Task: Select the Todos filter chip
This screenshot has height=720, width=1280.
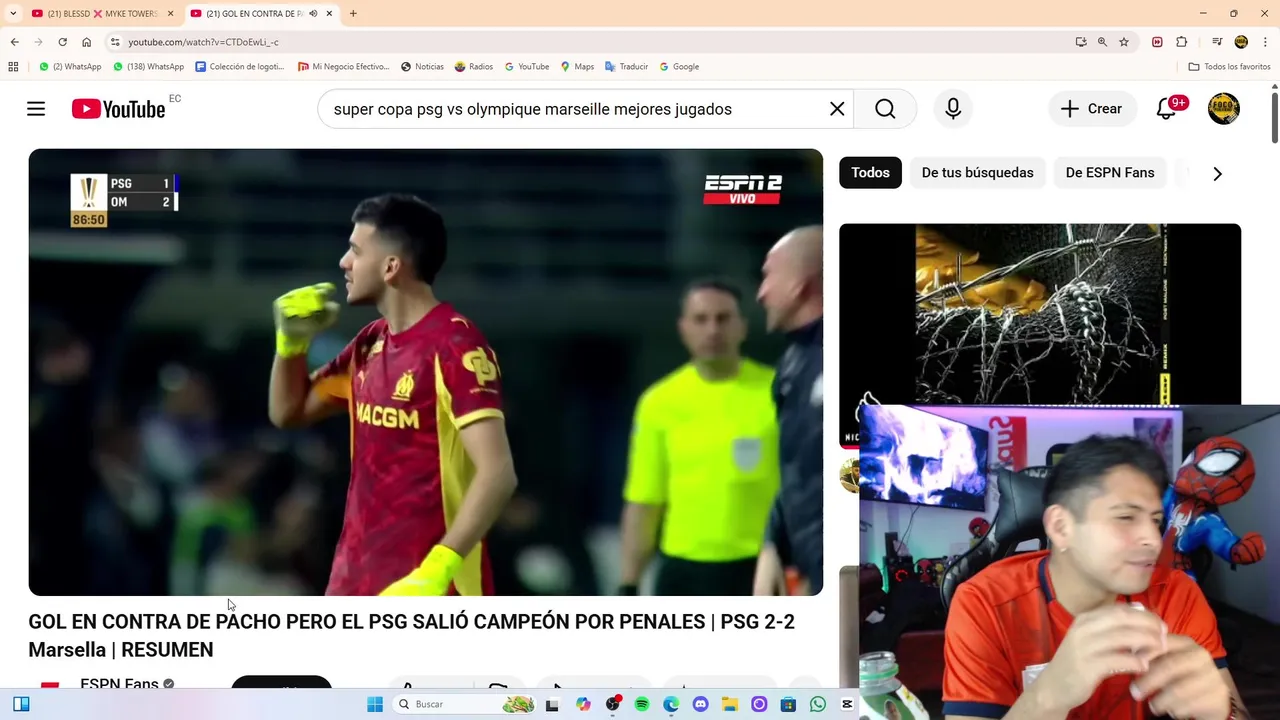Action: [x=870, y=173]
